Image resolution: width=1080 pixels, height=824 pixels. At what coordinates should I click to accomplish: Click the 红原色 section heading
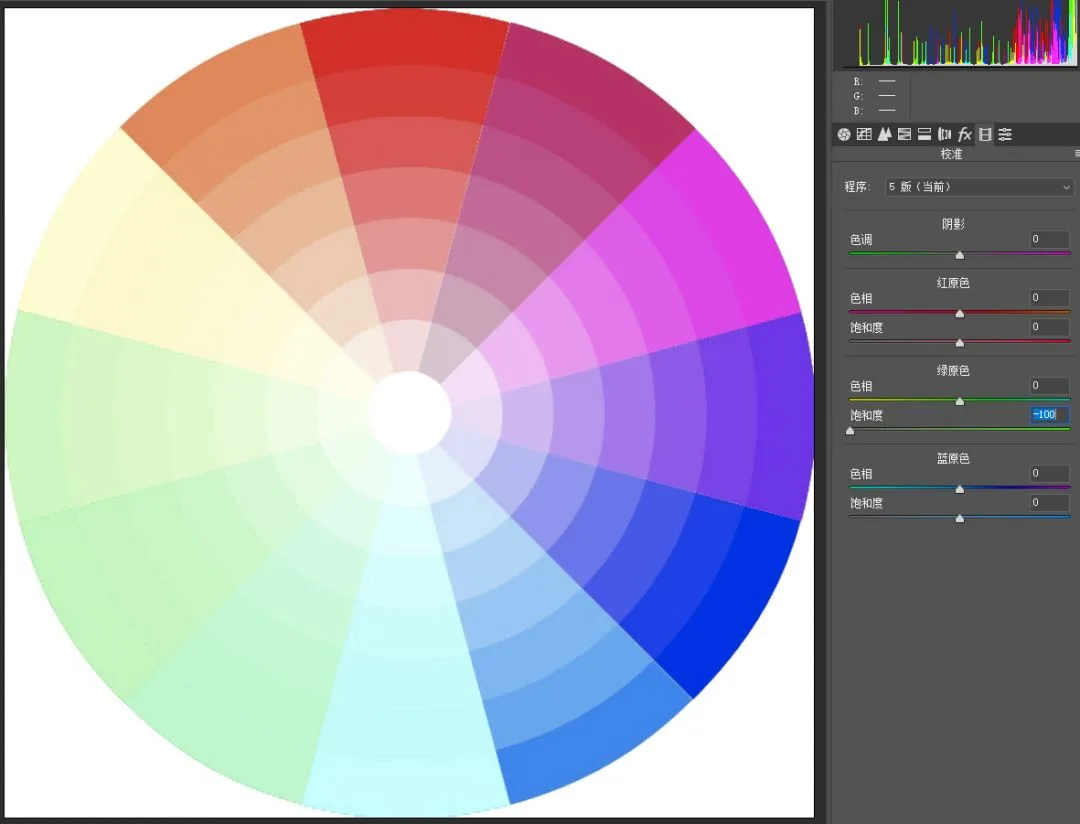(x=953, y=282)
